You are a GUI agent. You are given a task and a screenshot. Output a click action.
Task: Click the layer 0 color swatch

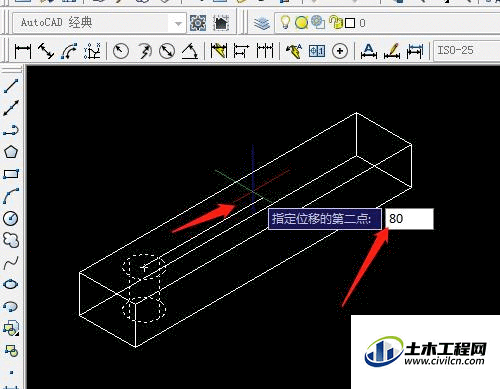(x=350, y=23)
